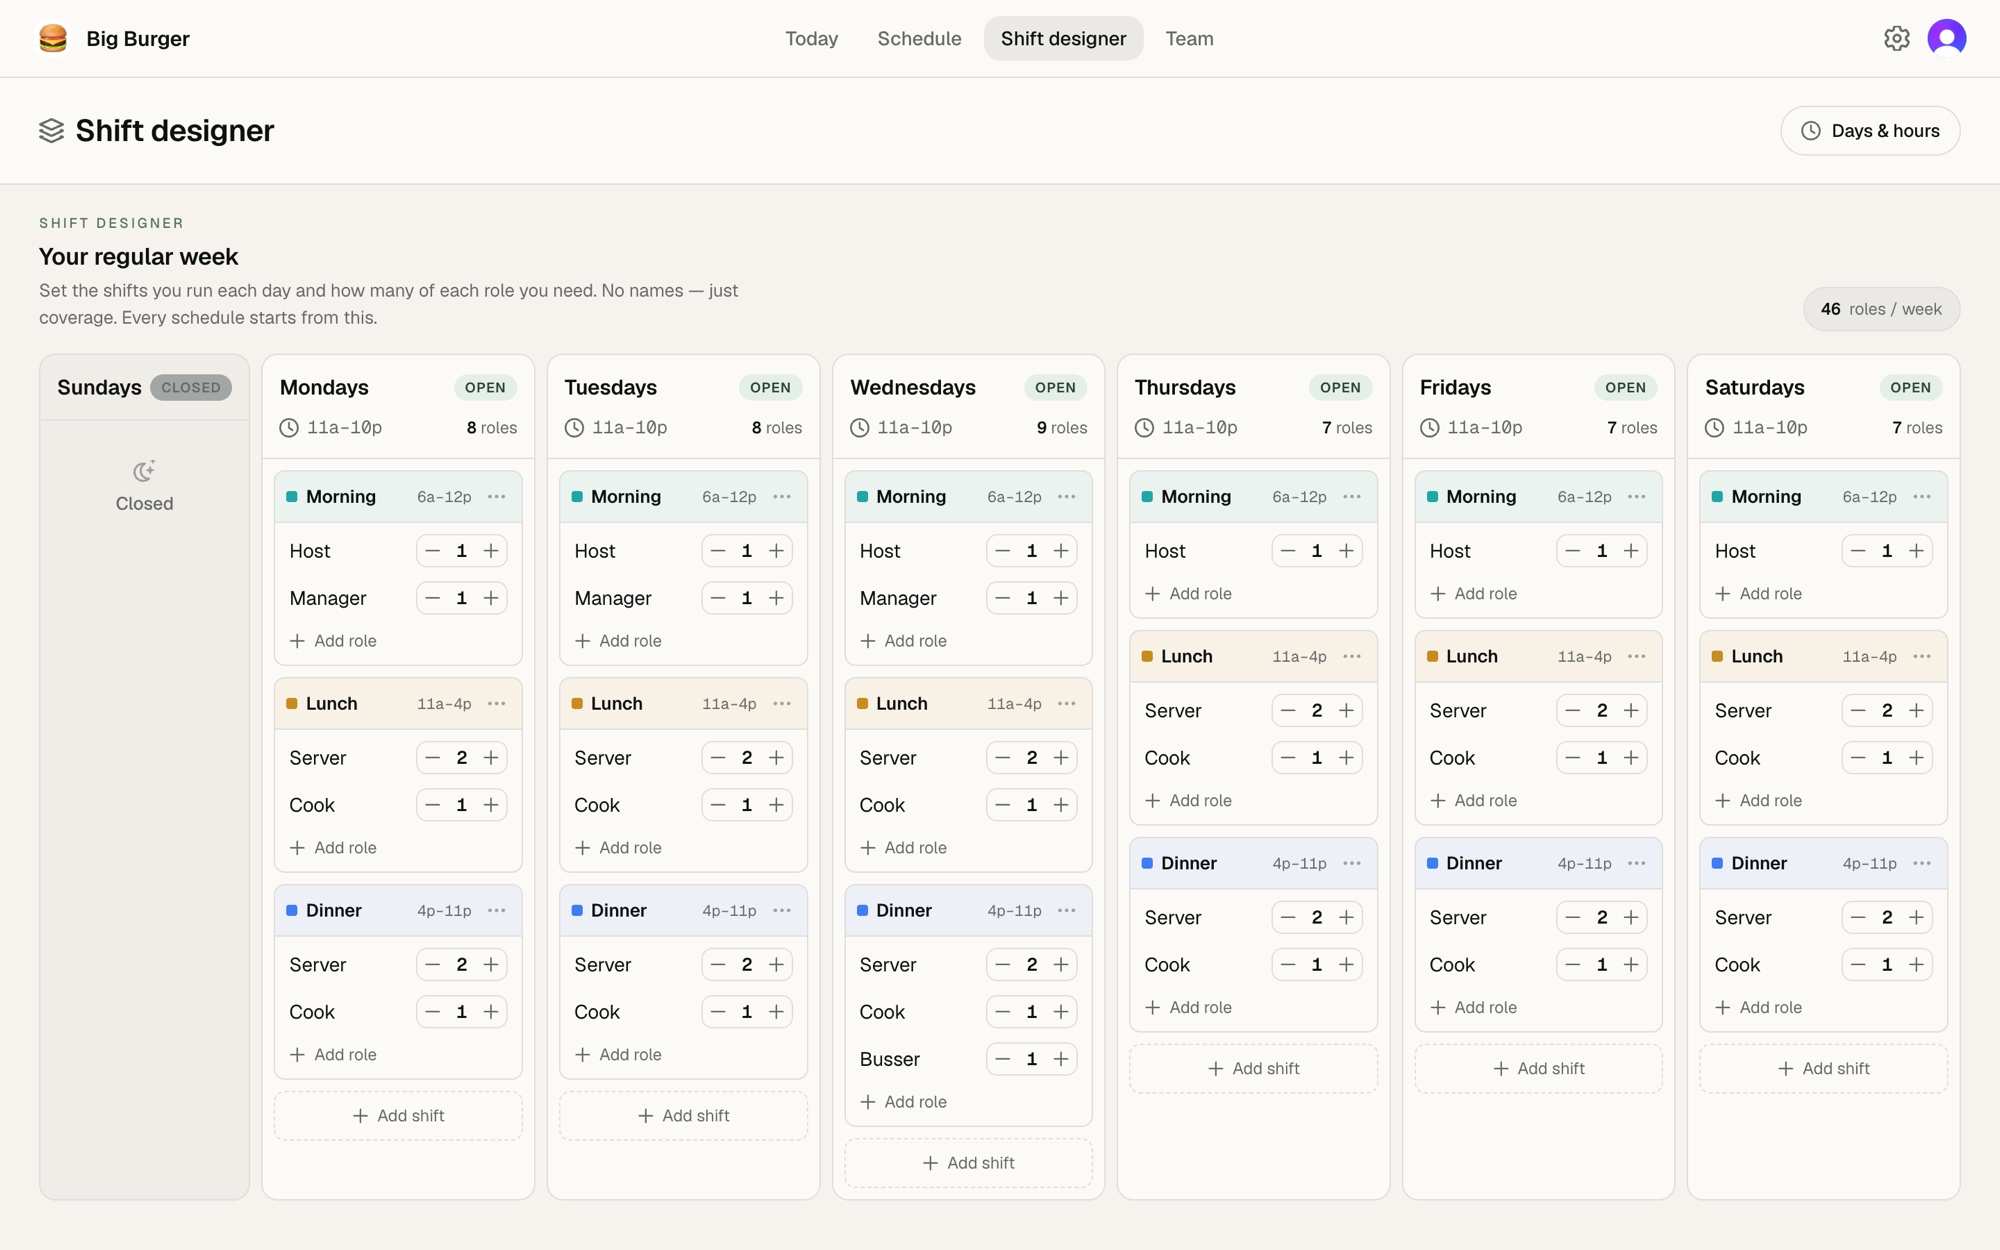Open the Team tab
This screenshot has height=1250, width=2000.
click(1189, 38)
